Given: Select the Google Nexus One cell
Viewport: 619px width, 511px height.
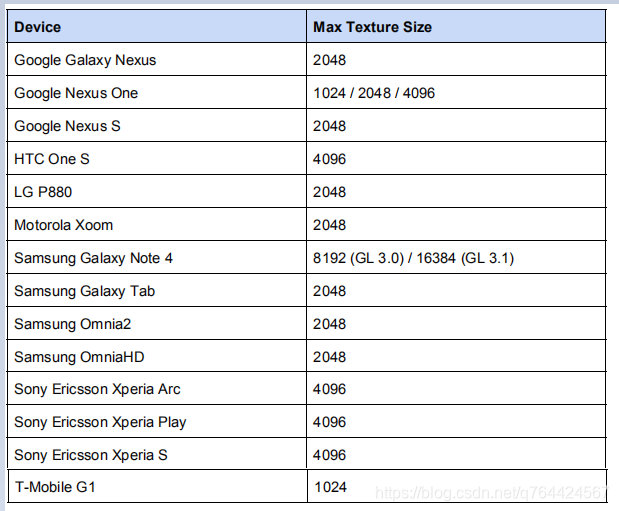Looking at the screenshot, I should (x=76, y=93).
